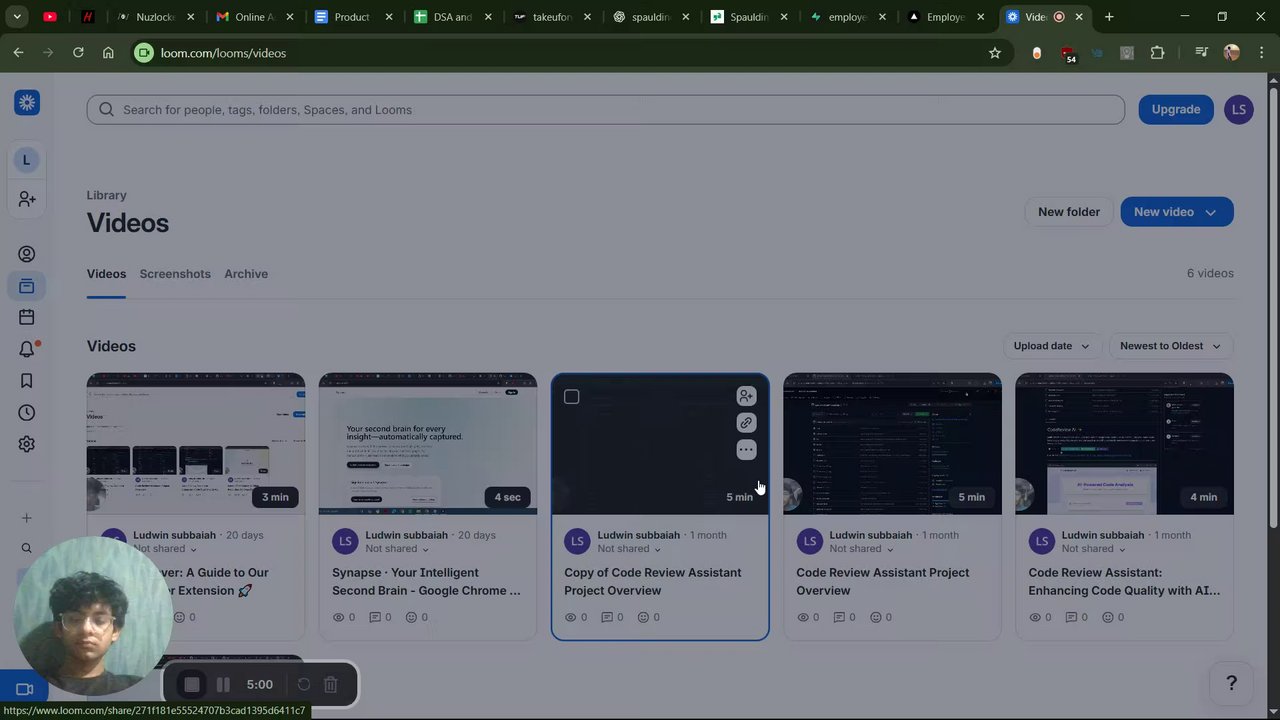Bookmark page with star icon in address bar
The image size is (1280, 720).
[x=995, y=53]
